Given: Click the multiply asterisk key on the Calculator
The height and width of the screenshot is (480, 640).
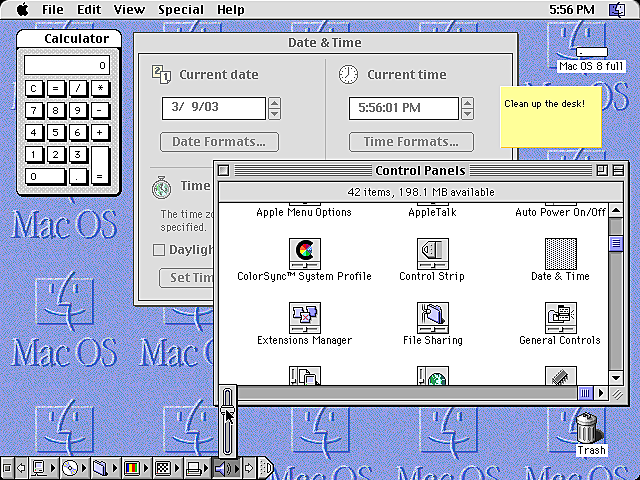Looking at the screenshot, I should coord(100,88).
